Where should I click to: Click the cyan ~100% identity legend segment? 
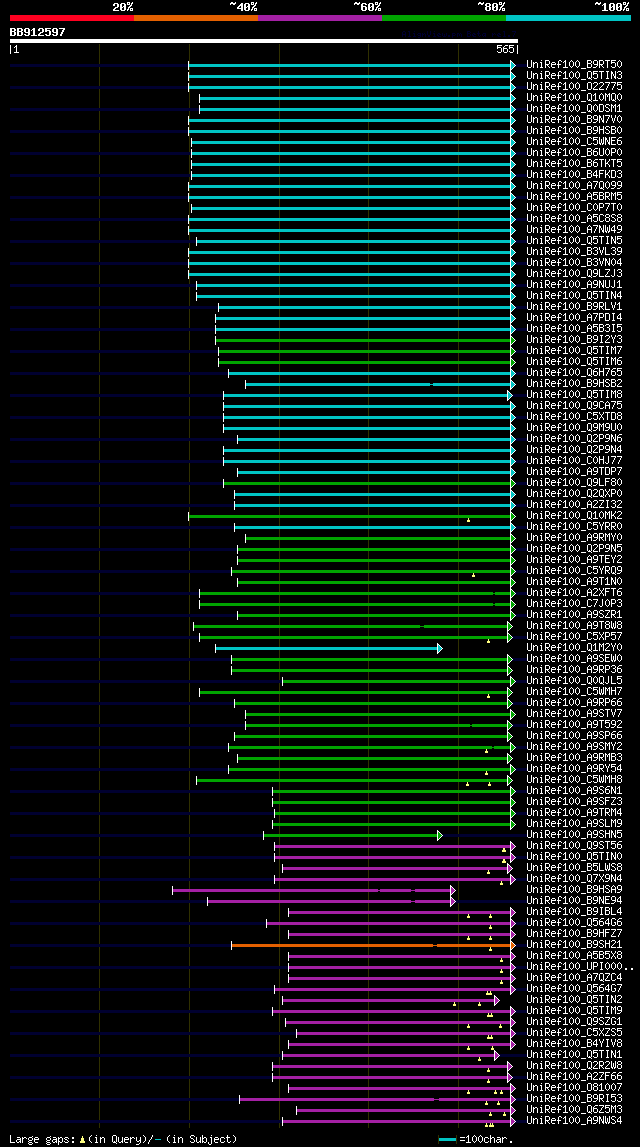point(568,18)
